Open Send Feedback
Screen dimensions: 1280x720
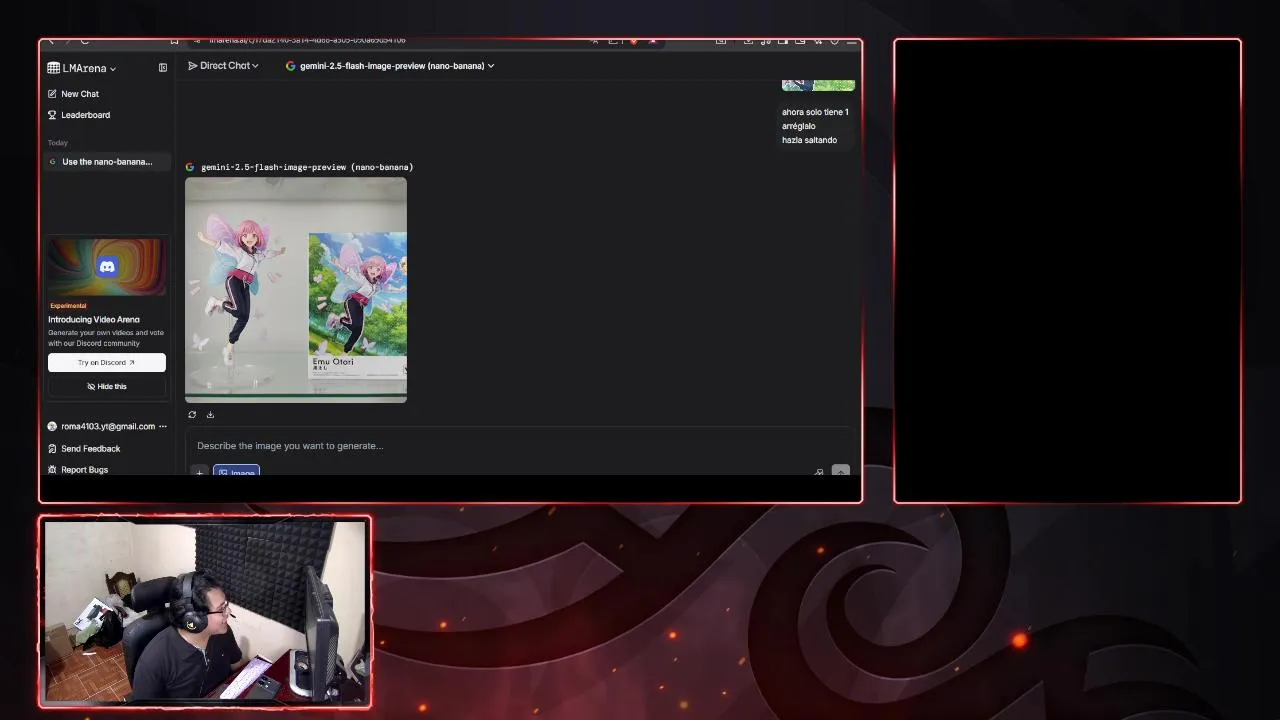pyautogui.click(x=84, y=449)
